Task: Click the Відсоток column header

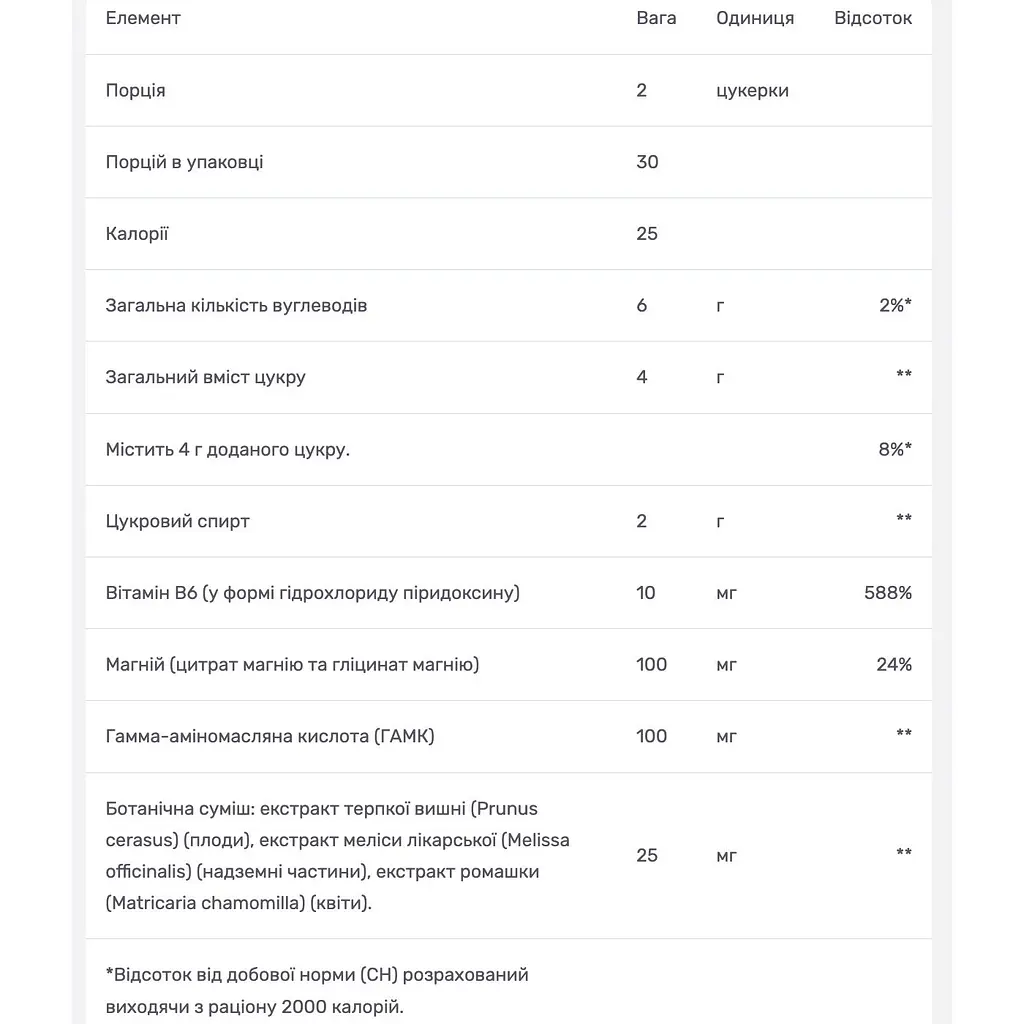Action: pyautogui.click(x=872, y=18)
